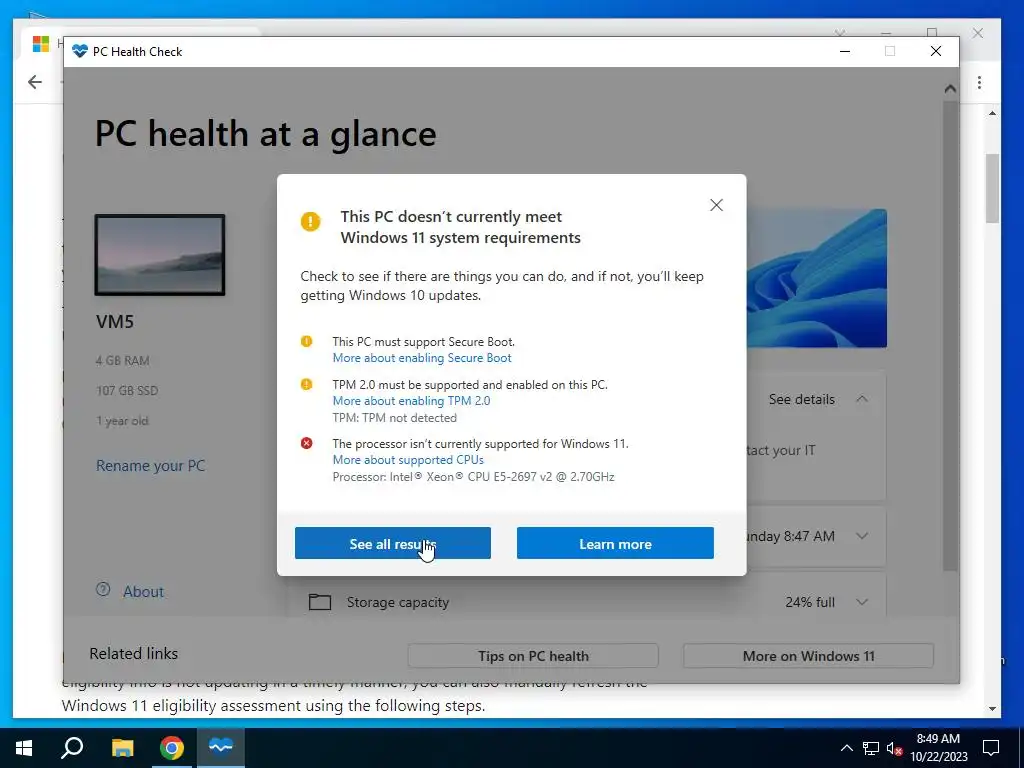The height and width of the screenshot is (768, 1024).
Task: Click the Learn more button
Action: (615, 543)
